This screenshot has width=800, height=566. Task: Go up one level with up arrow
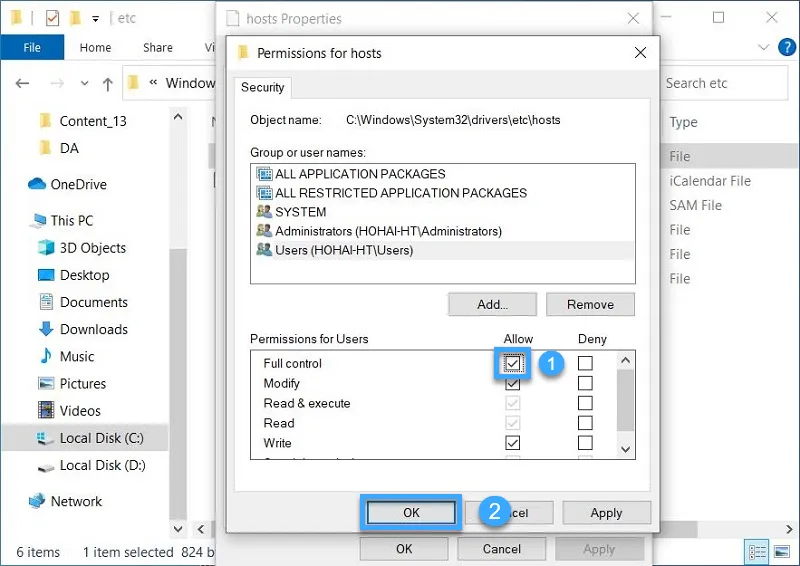click(x=107, y=84)
